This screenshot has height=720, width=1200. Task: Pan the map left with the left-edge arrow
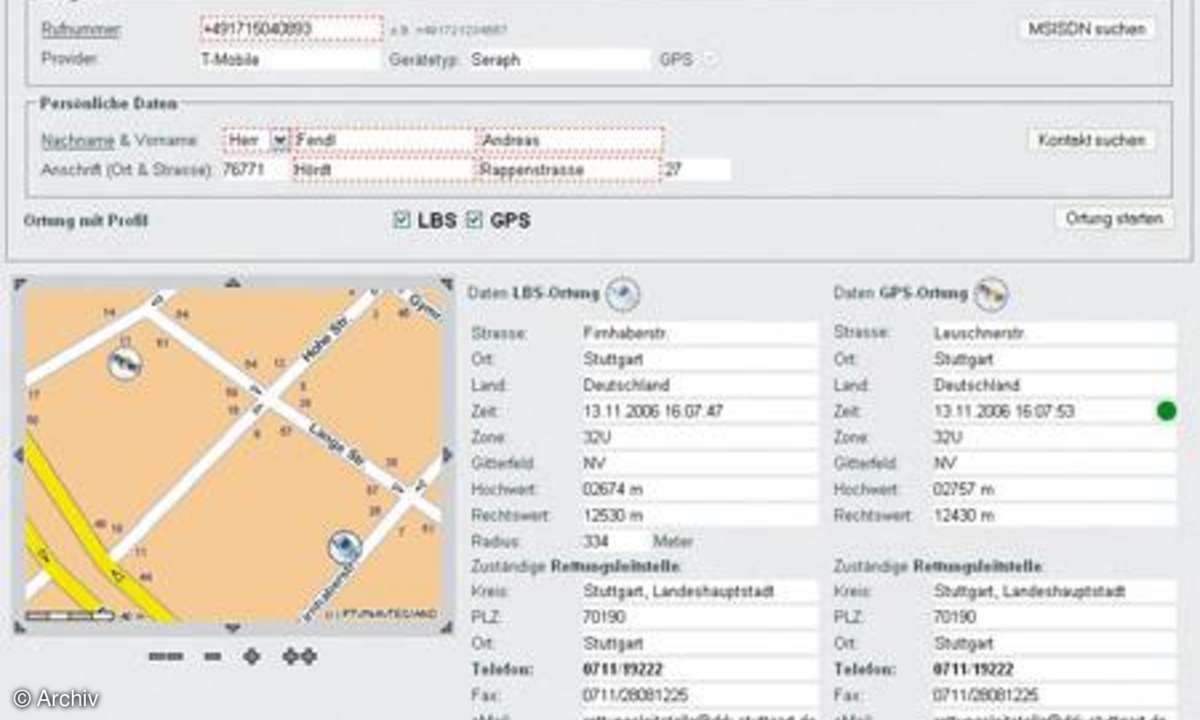tap(18, 455)
